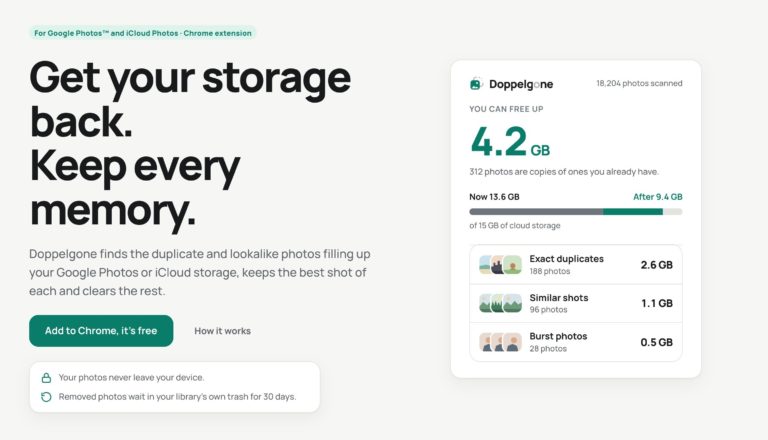Click the 'After 9.4 GB' label
768x440 pixels.
click(657, 196)
